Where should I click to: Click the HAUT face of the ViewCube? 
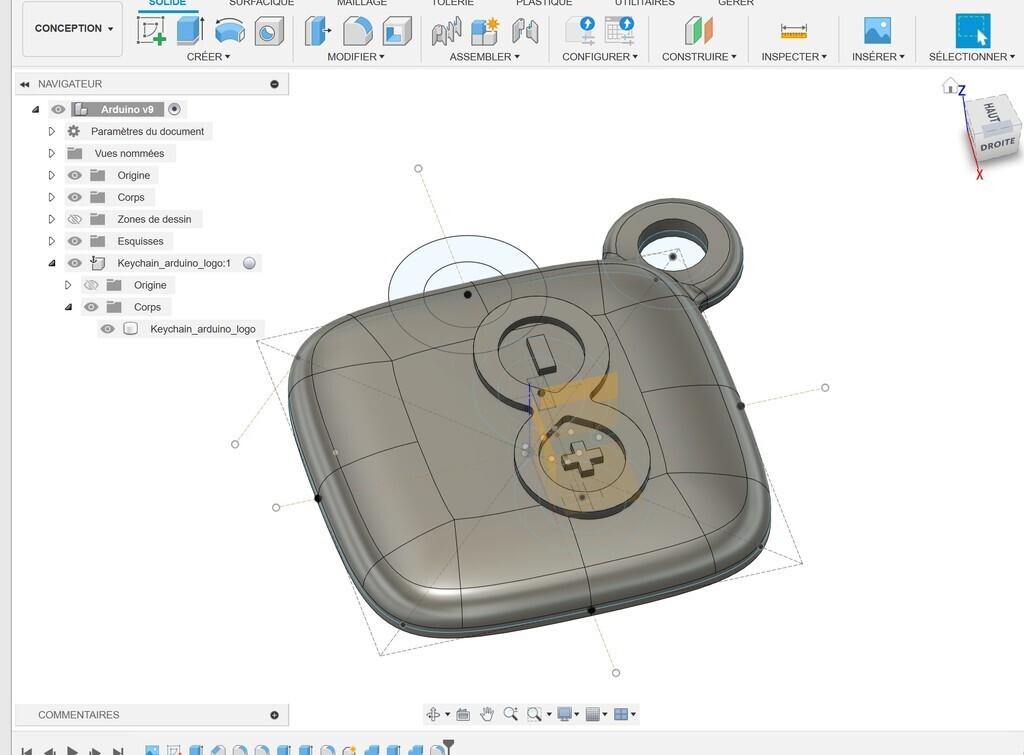coord(990,112)
